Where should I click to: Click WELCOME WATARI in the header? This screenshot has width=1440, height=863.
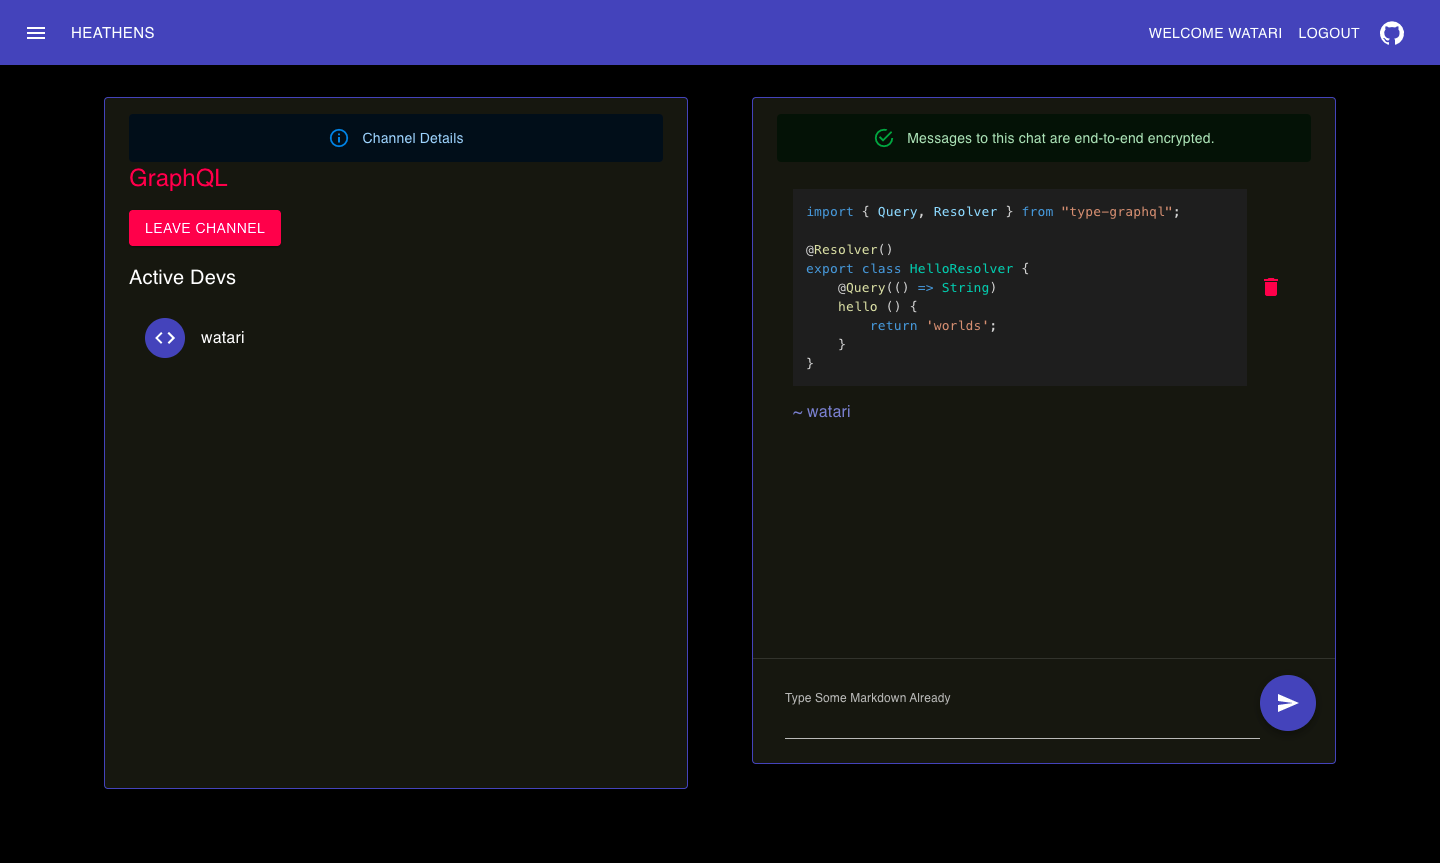click(x=1215, y=33)
